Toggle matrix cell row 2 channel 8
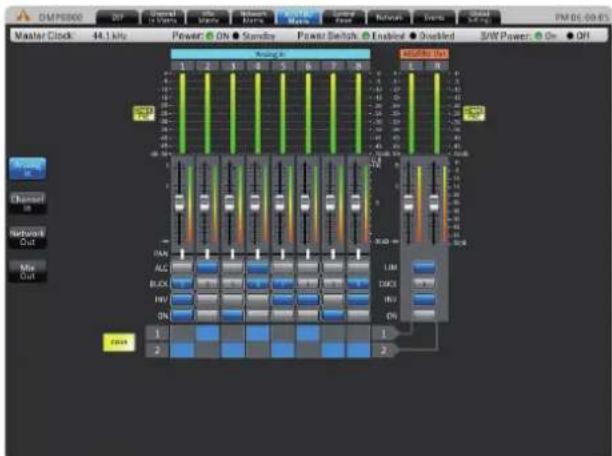The image size is (612, 456). (358, 350)
